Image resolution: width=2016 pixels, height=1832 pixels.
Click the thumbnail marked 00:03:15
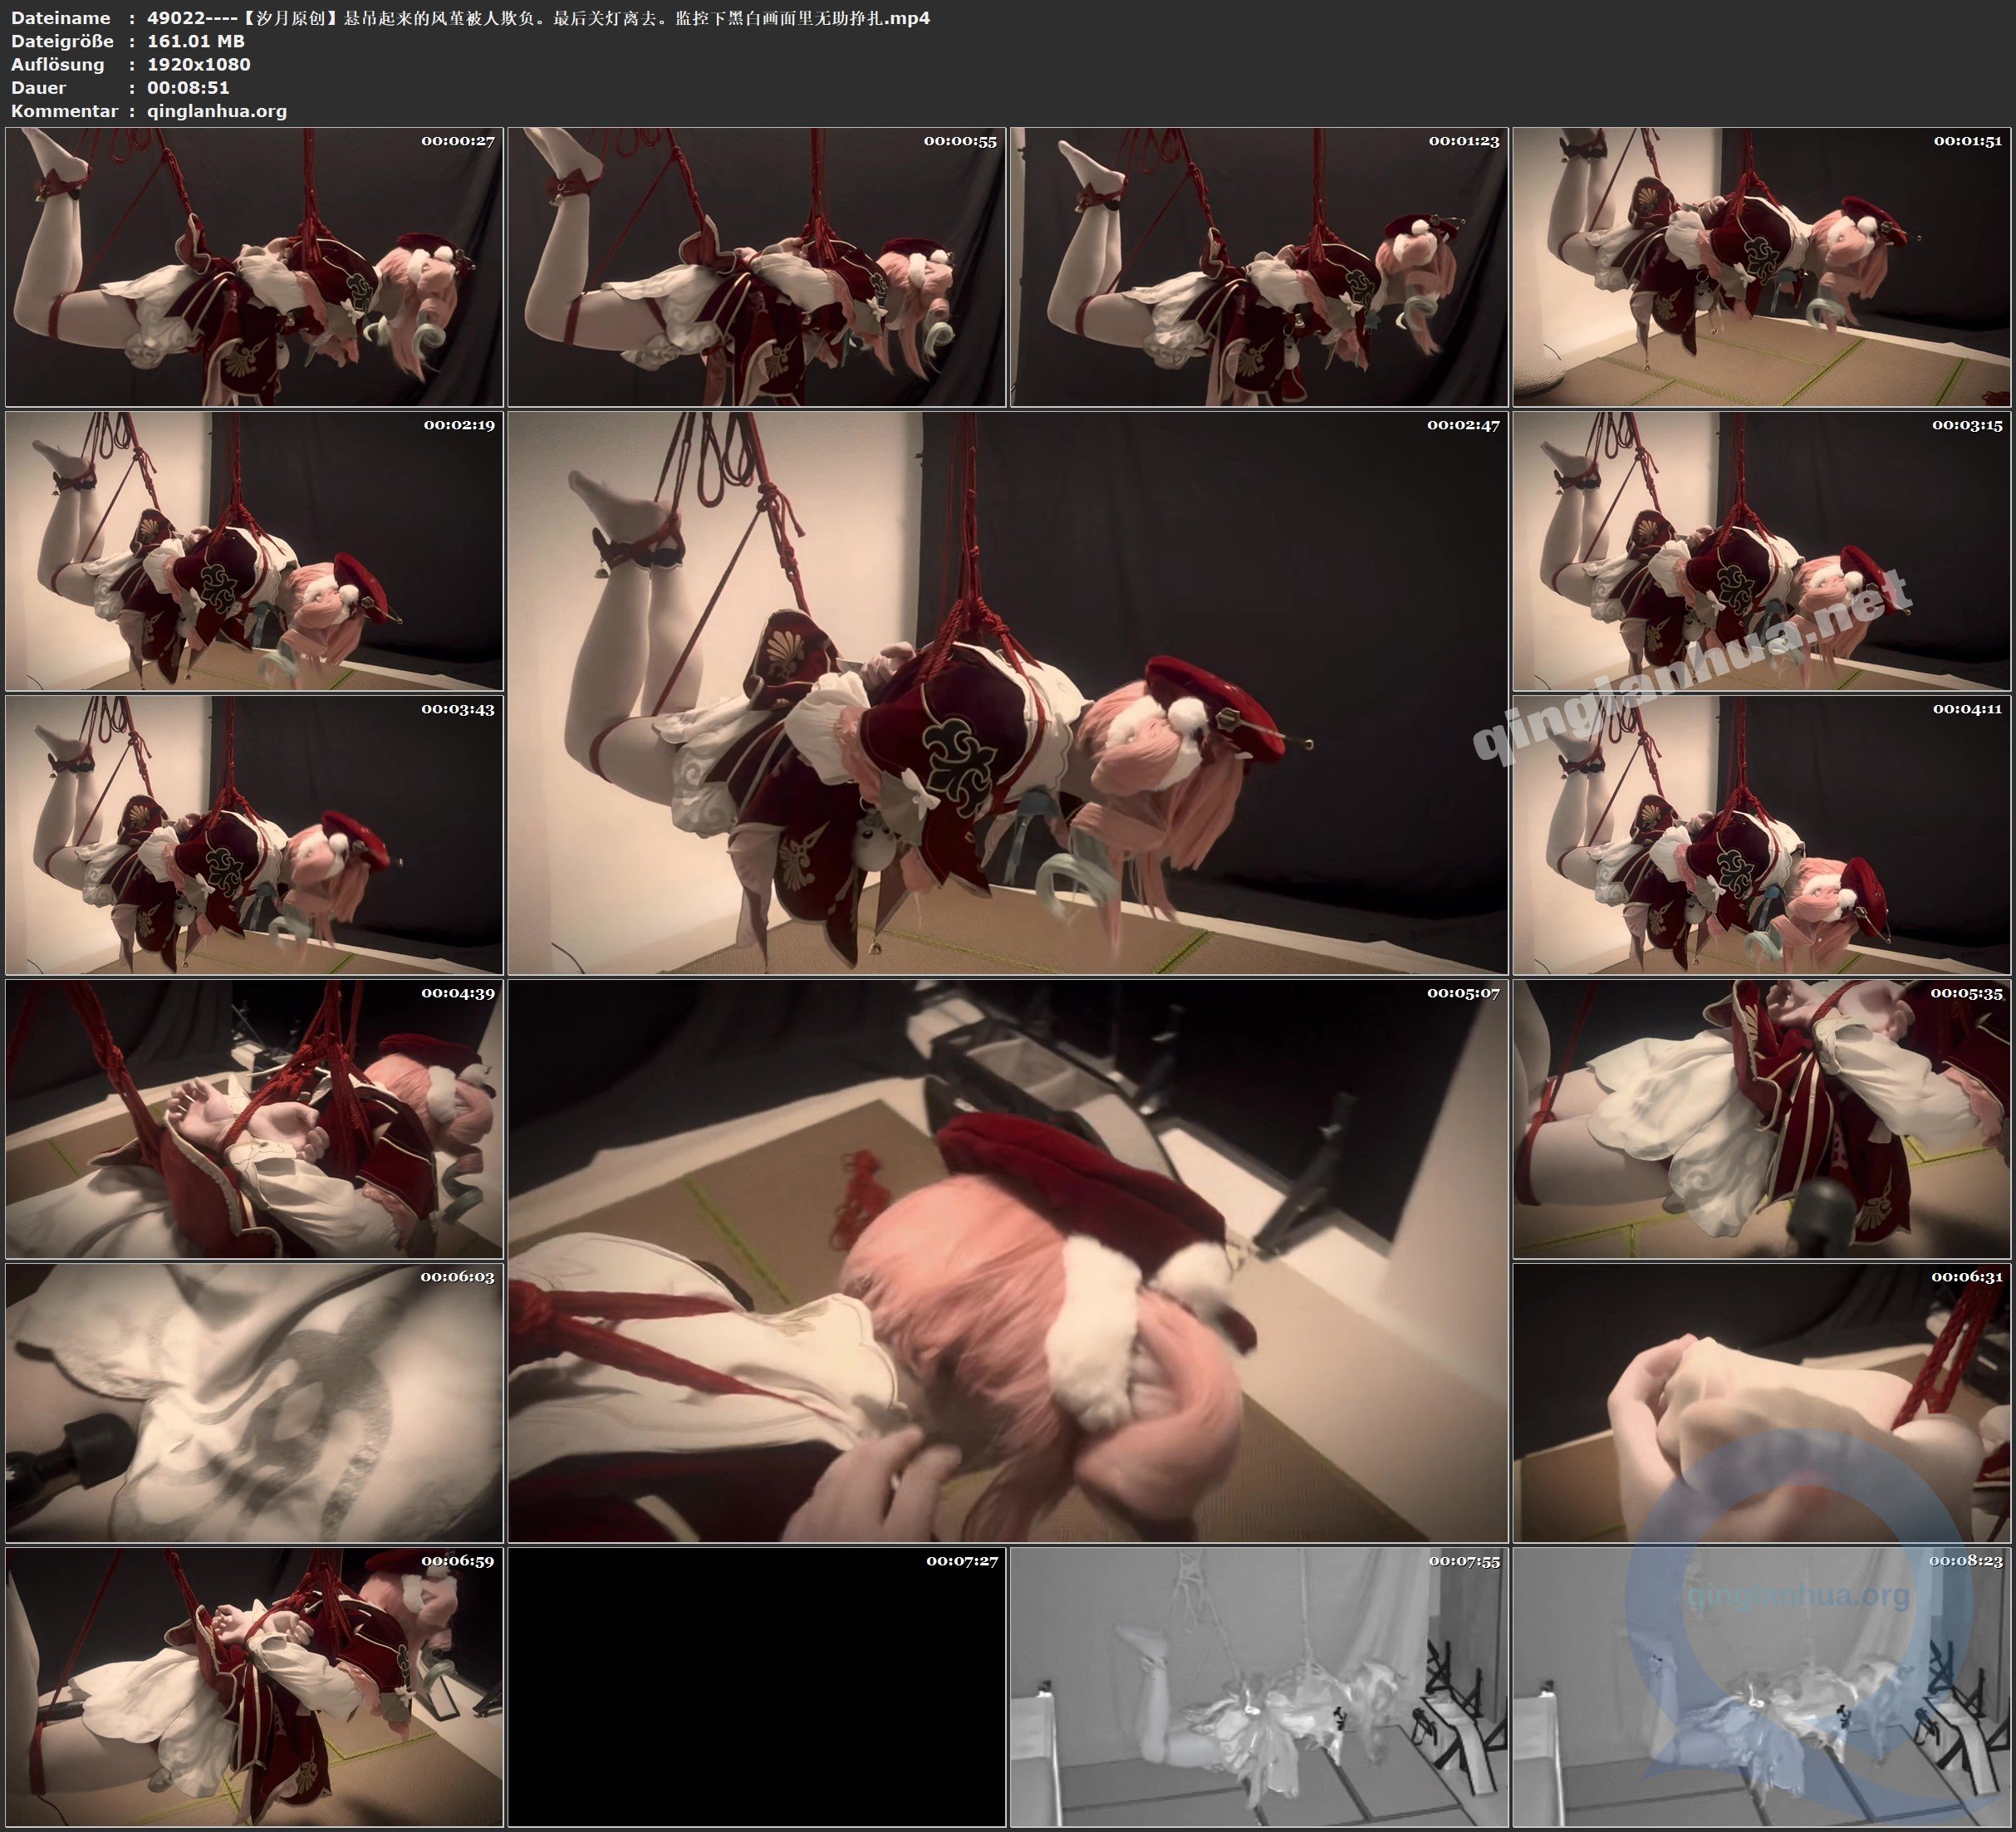point(1761,551)
